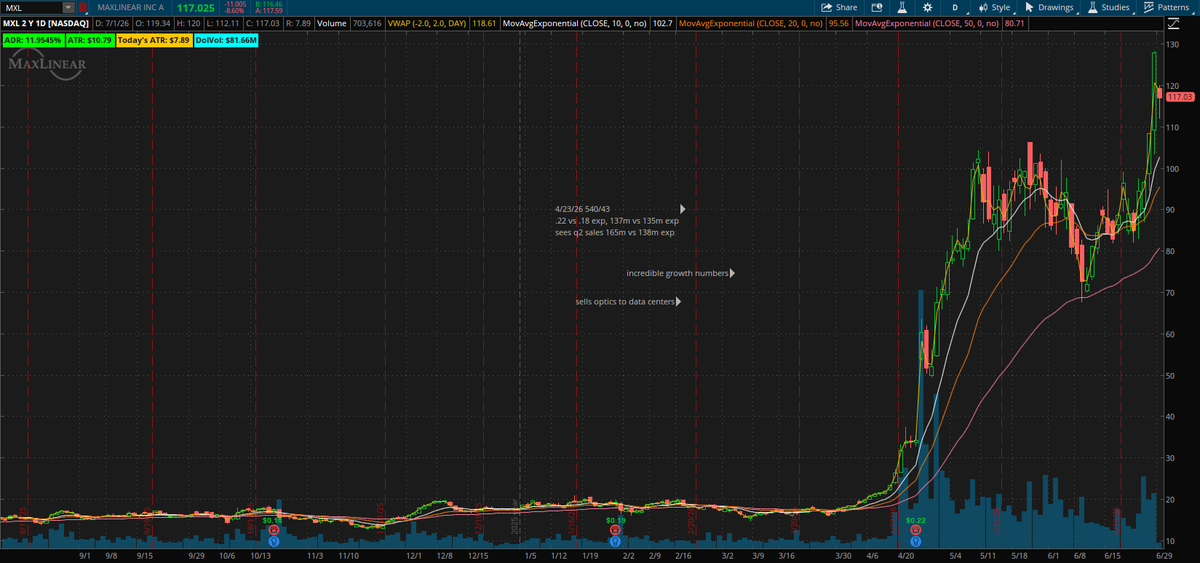This screenshot has height=563, width=1200.
Task: Select the '4/23/26 540/43' annotation
Action: click(582, 209)
